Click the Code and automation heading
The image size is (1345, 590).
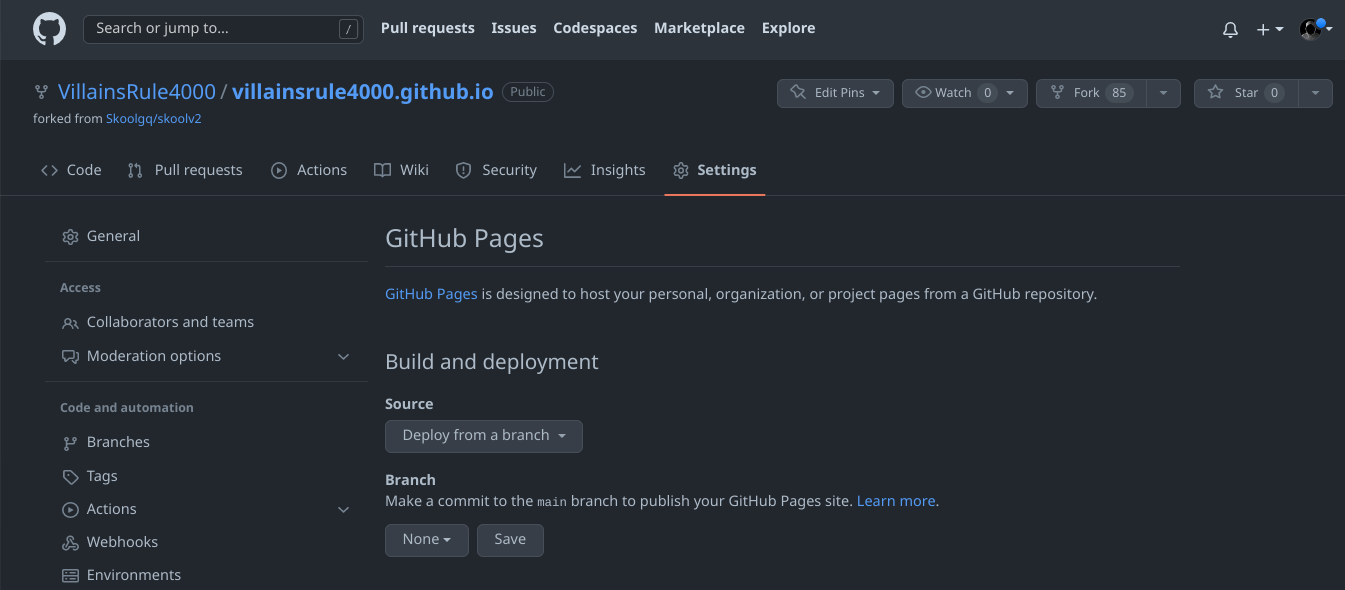pos(127,408)
